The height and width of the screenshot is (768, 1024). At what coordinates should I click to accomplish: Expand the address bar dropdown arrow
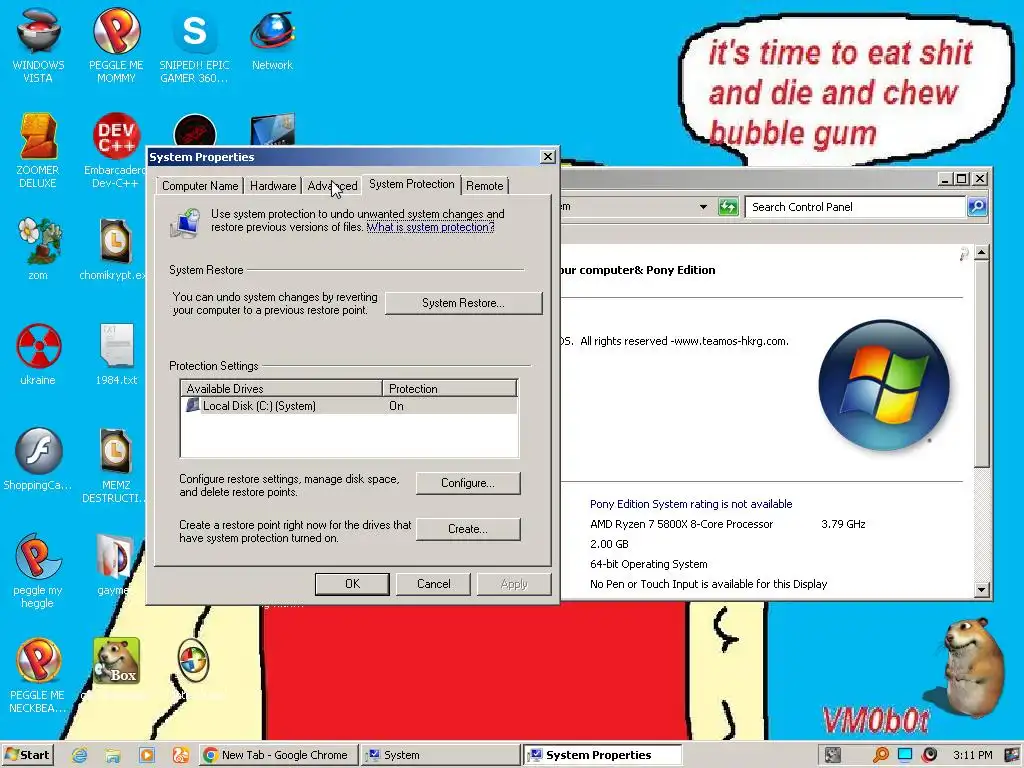click(703, 207)
